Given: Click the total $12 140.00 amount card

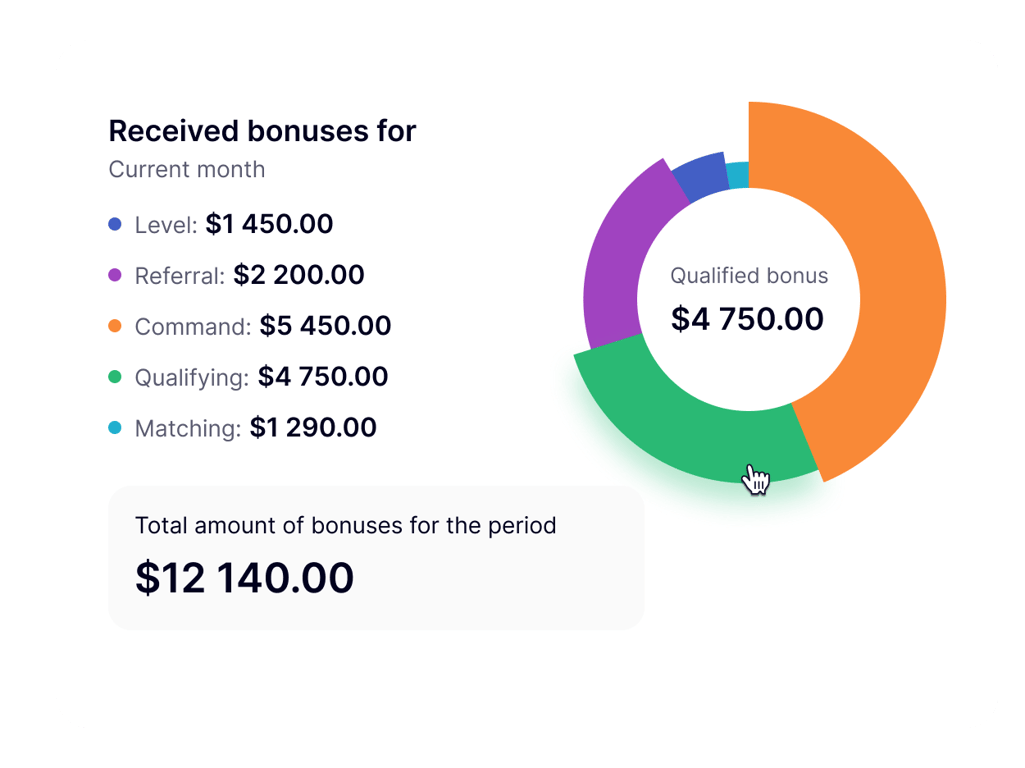Looking at the screenshot, I should pyautogui.click(x=376, y=558).
